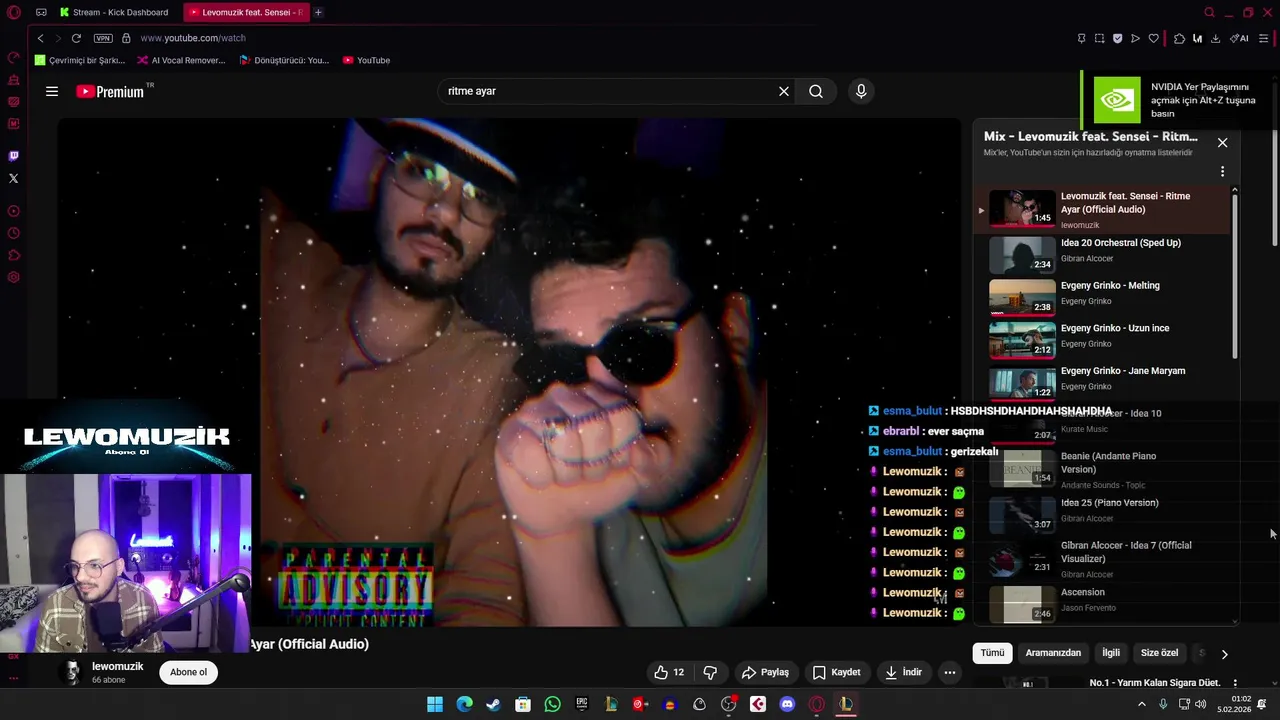Viewport: 1280px width, 720px height.
Task: Open Opera snapshot capture tool
Action: (x=1099, y=38)
